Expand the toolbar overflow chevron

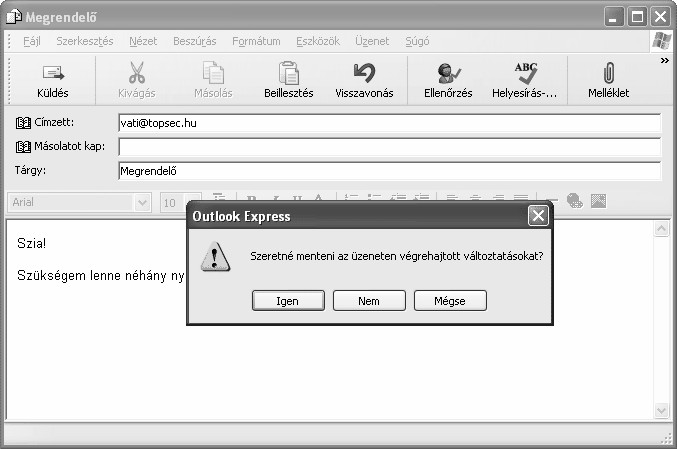(664, 60)
